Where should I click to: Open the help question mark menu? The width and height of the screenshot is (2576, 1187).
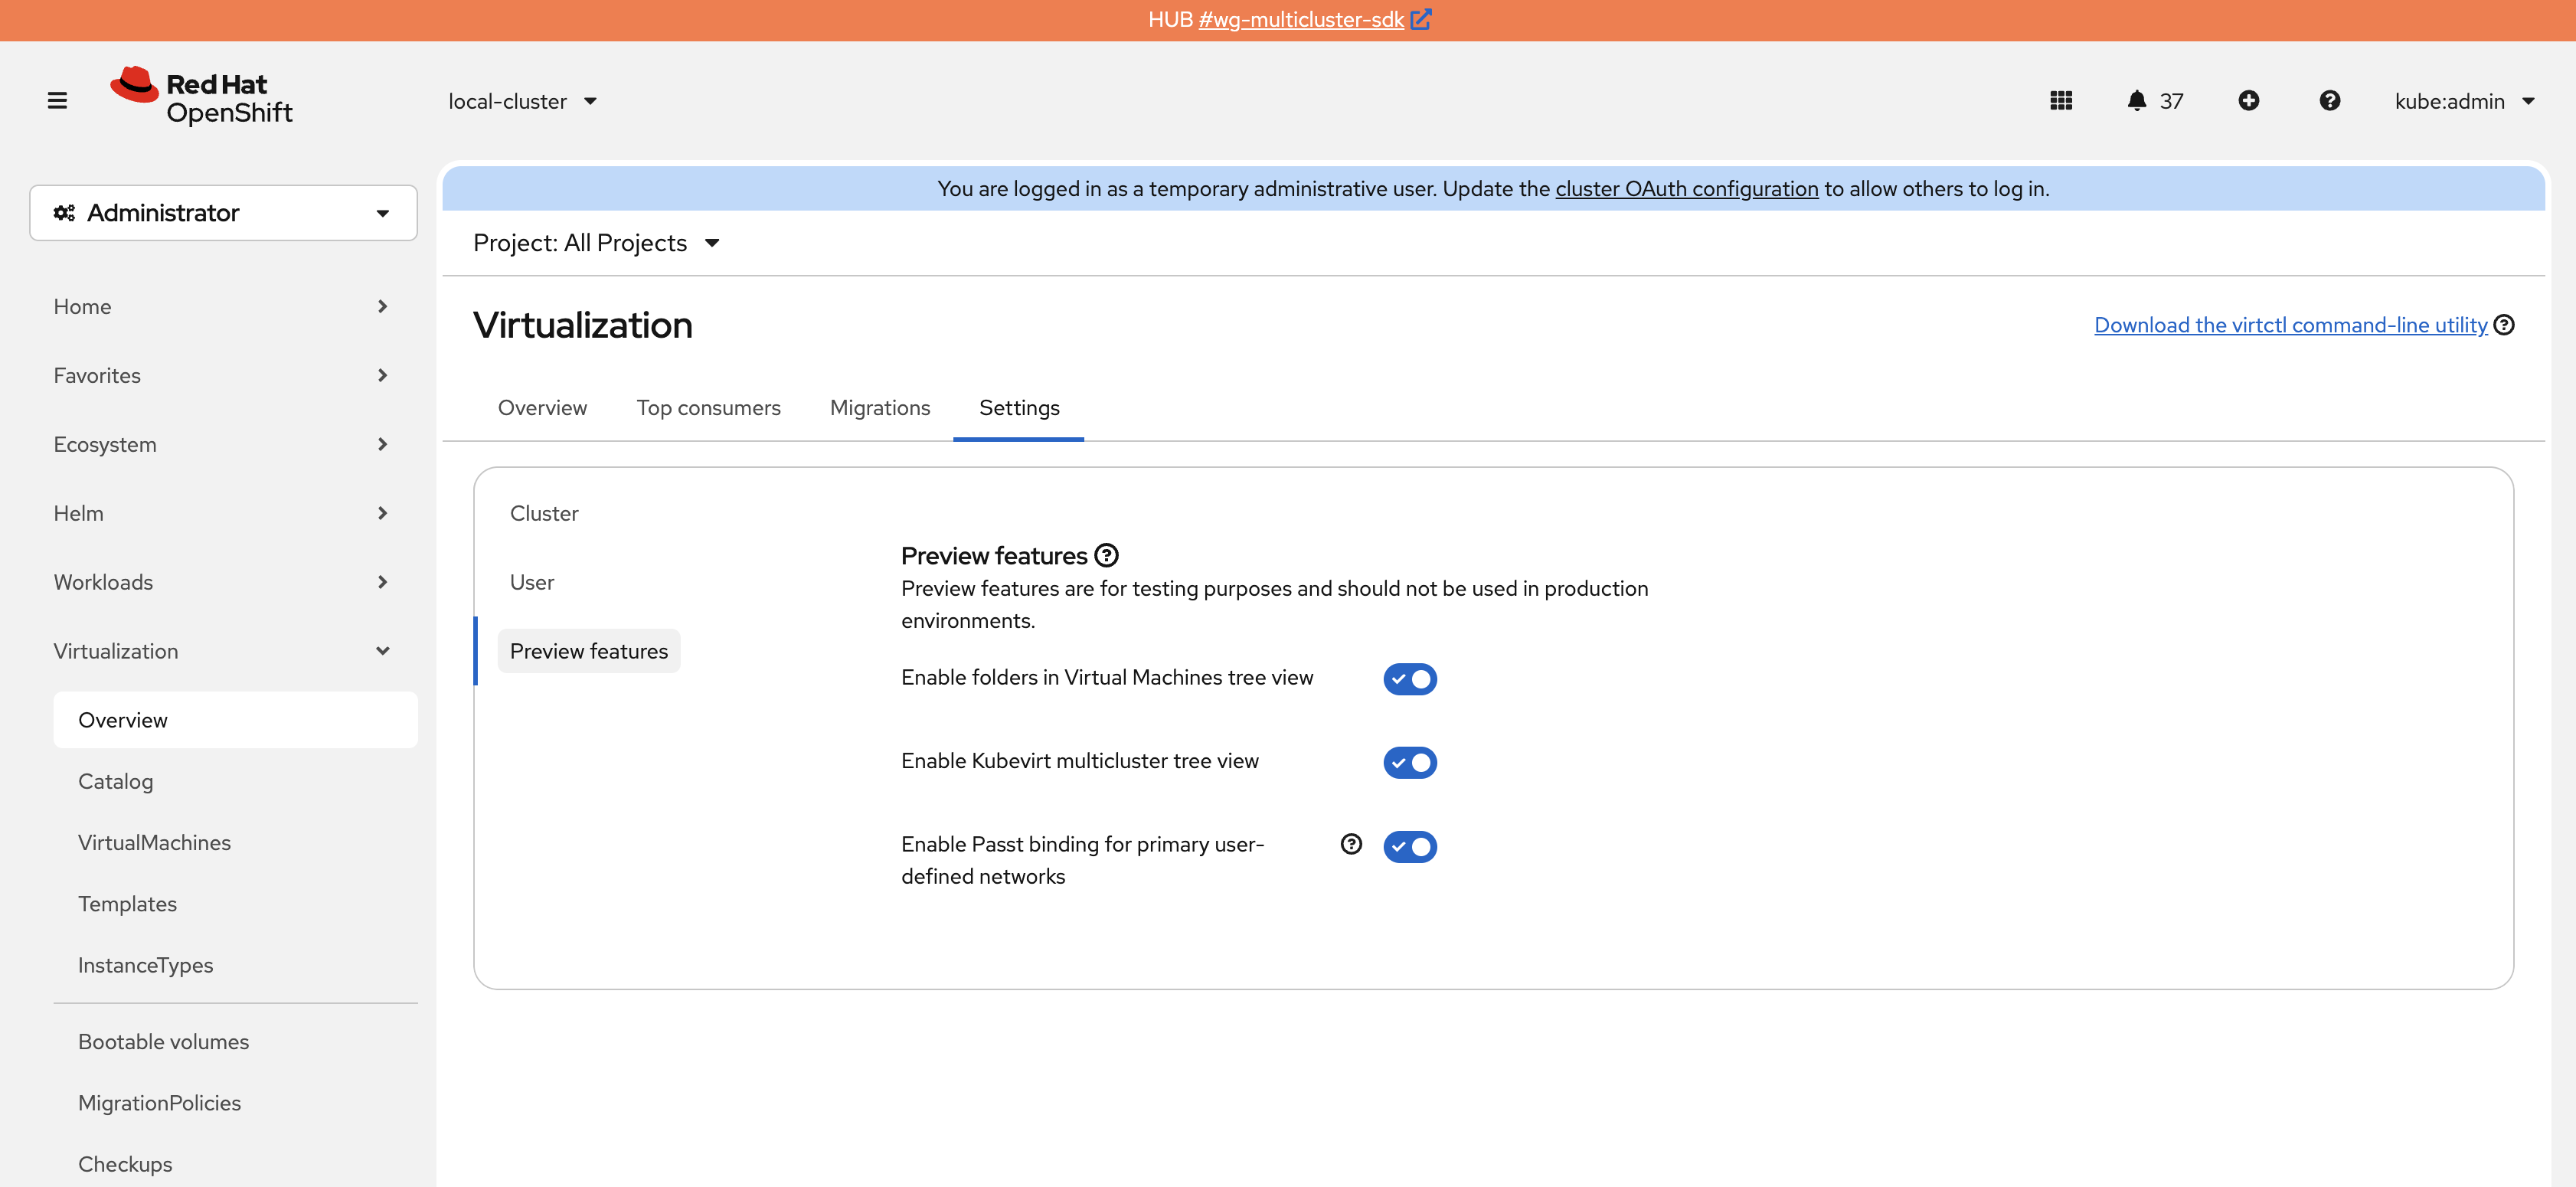[2329, 101]
